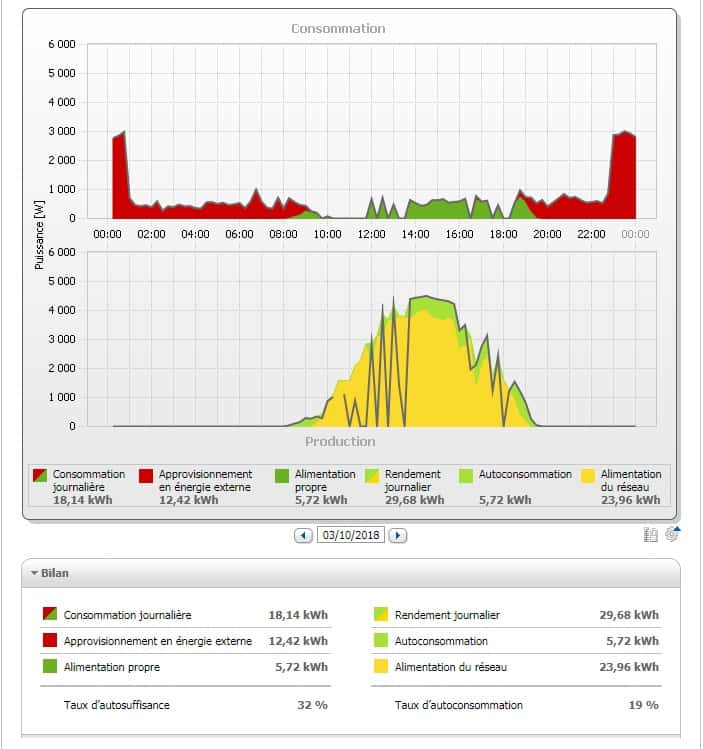
Task: Click Consommation journalière icon in Bilan
Action: tap(50, 615)
